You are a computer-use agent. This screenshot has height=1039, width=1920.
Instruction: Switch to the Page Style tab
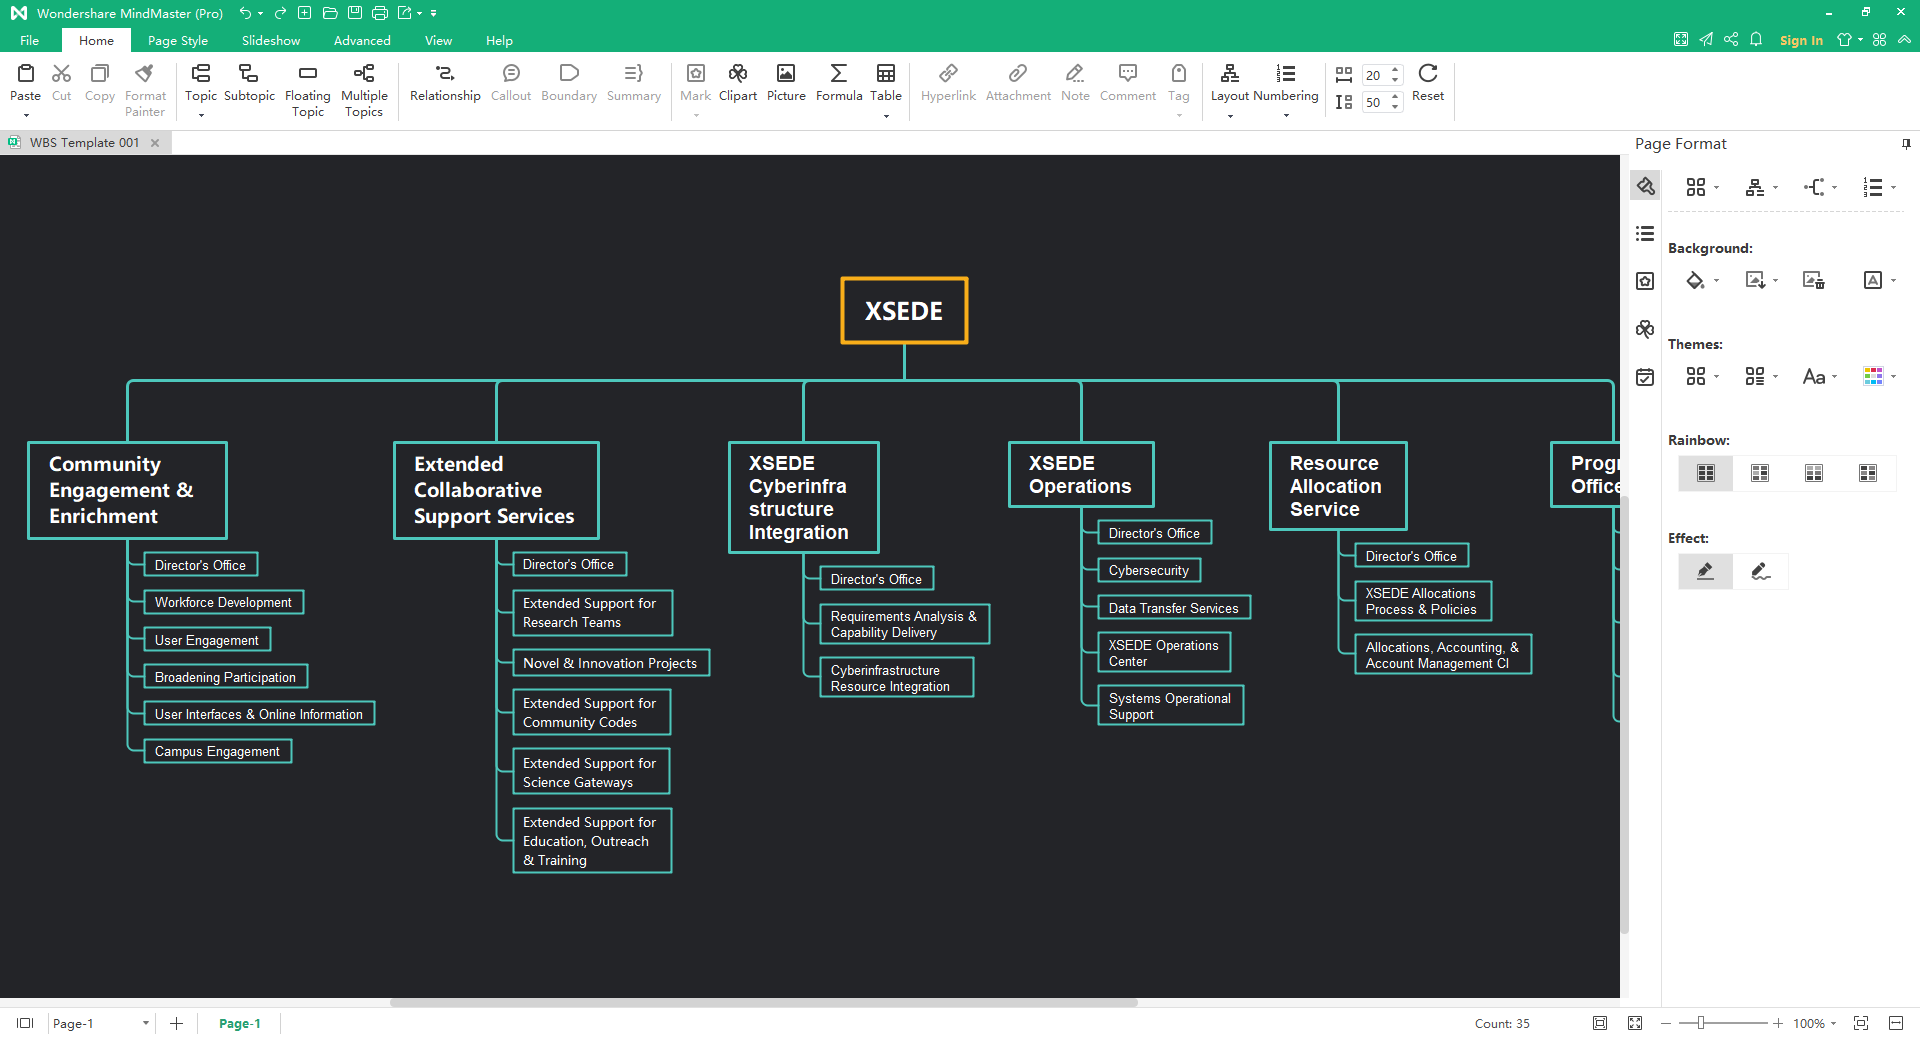pyautogui.click(x=178, y=40)
